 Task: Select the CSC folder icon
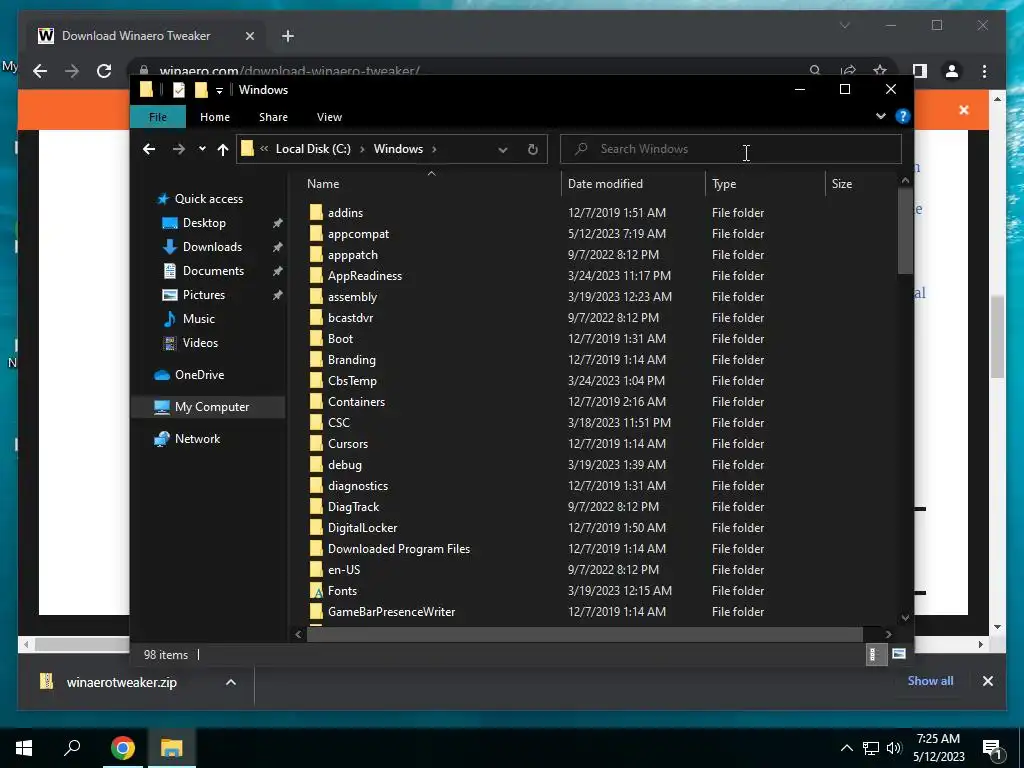click(316, 422)
